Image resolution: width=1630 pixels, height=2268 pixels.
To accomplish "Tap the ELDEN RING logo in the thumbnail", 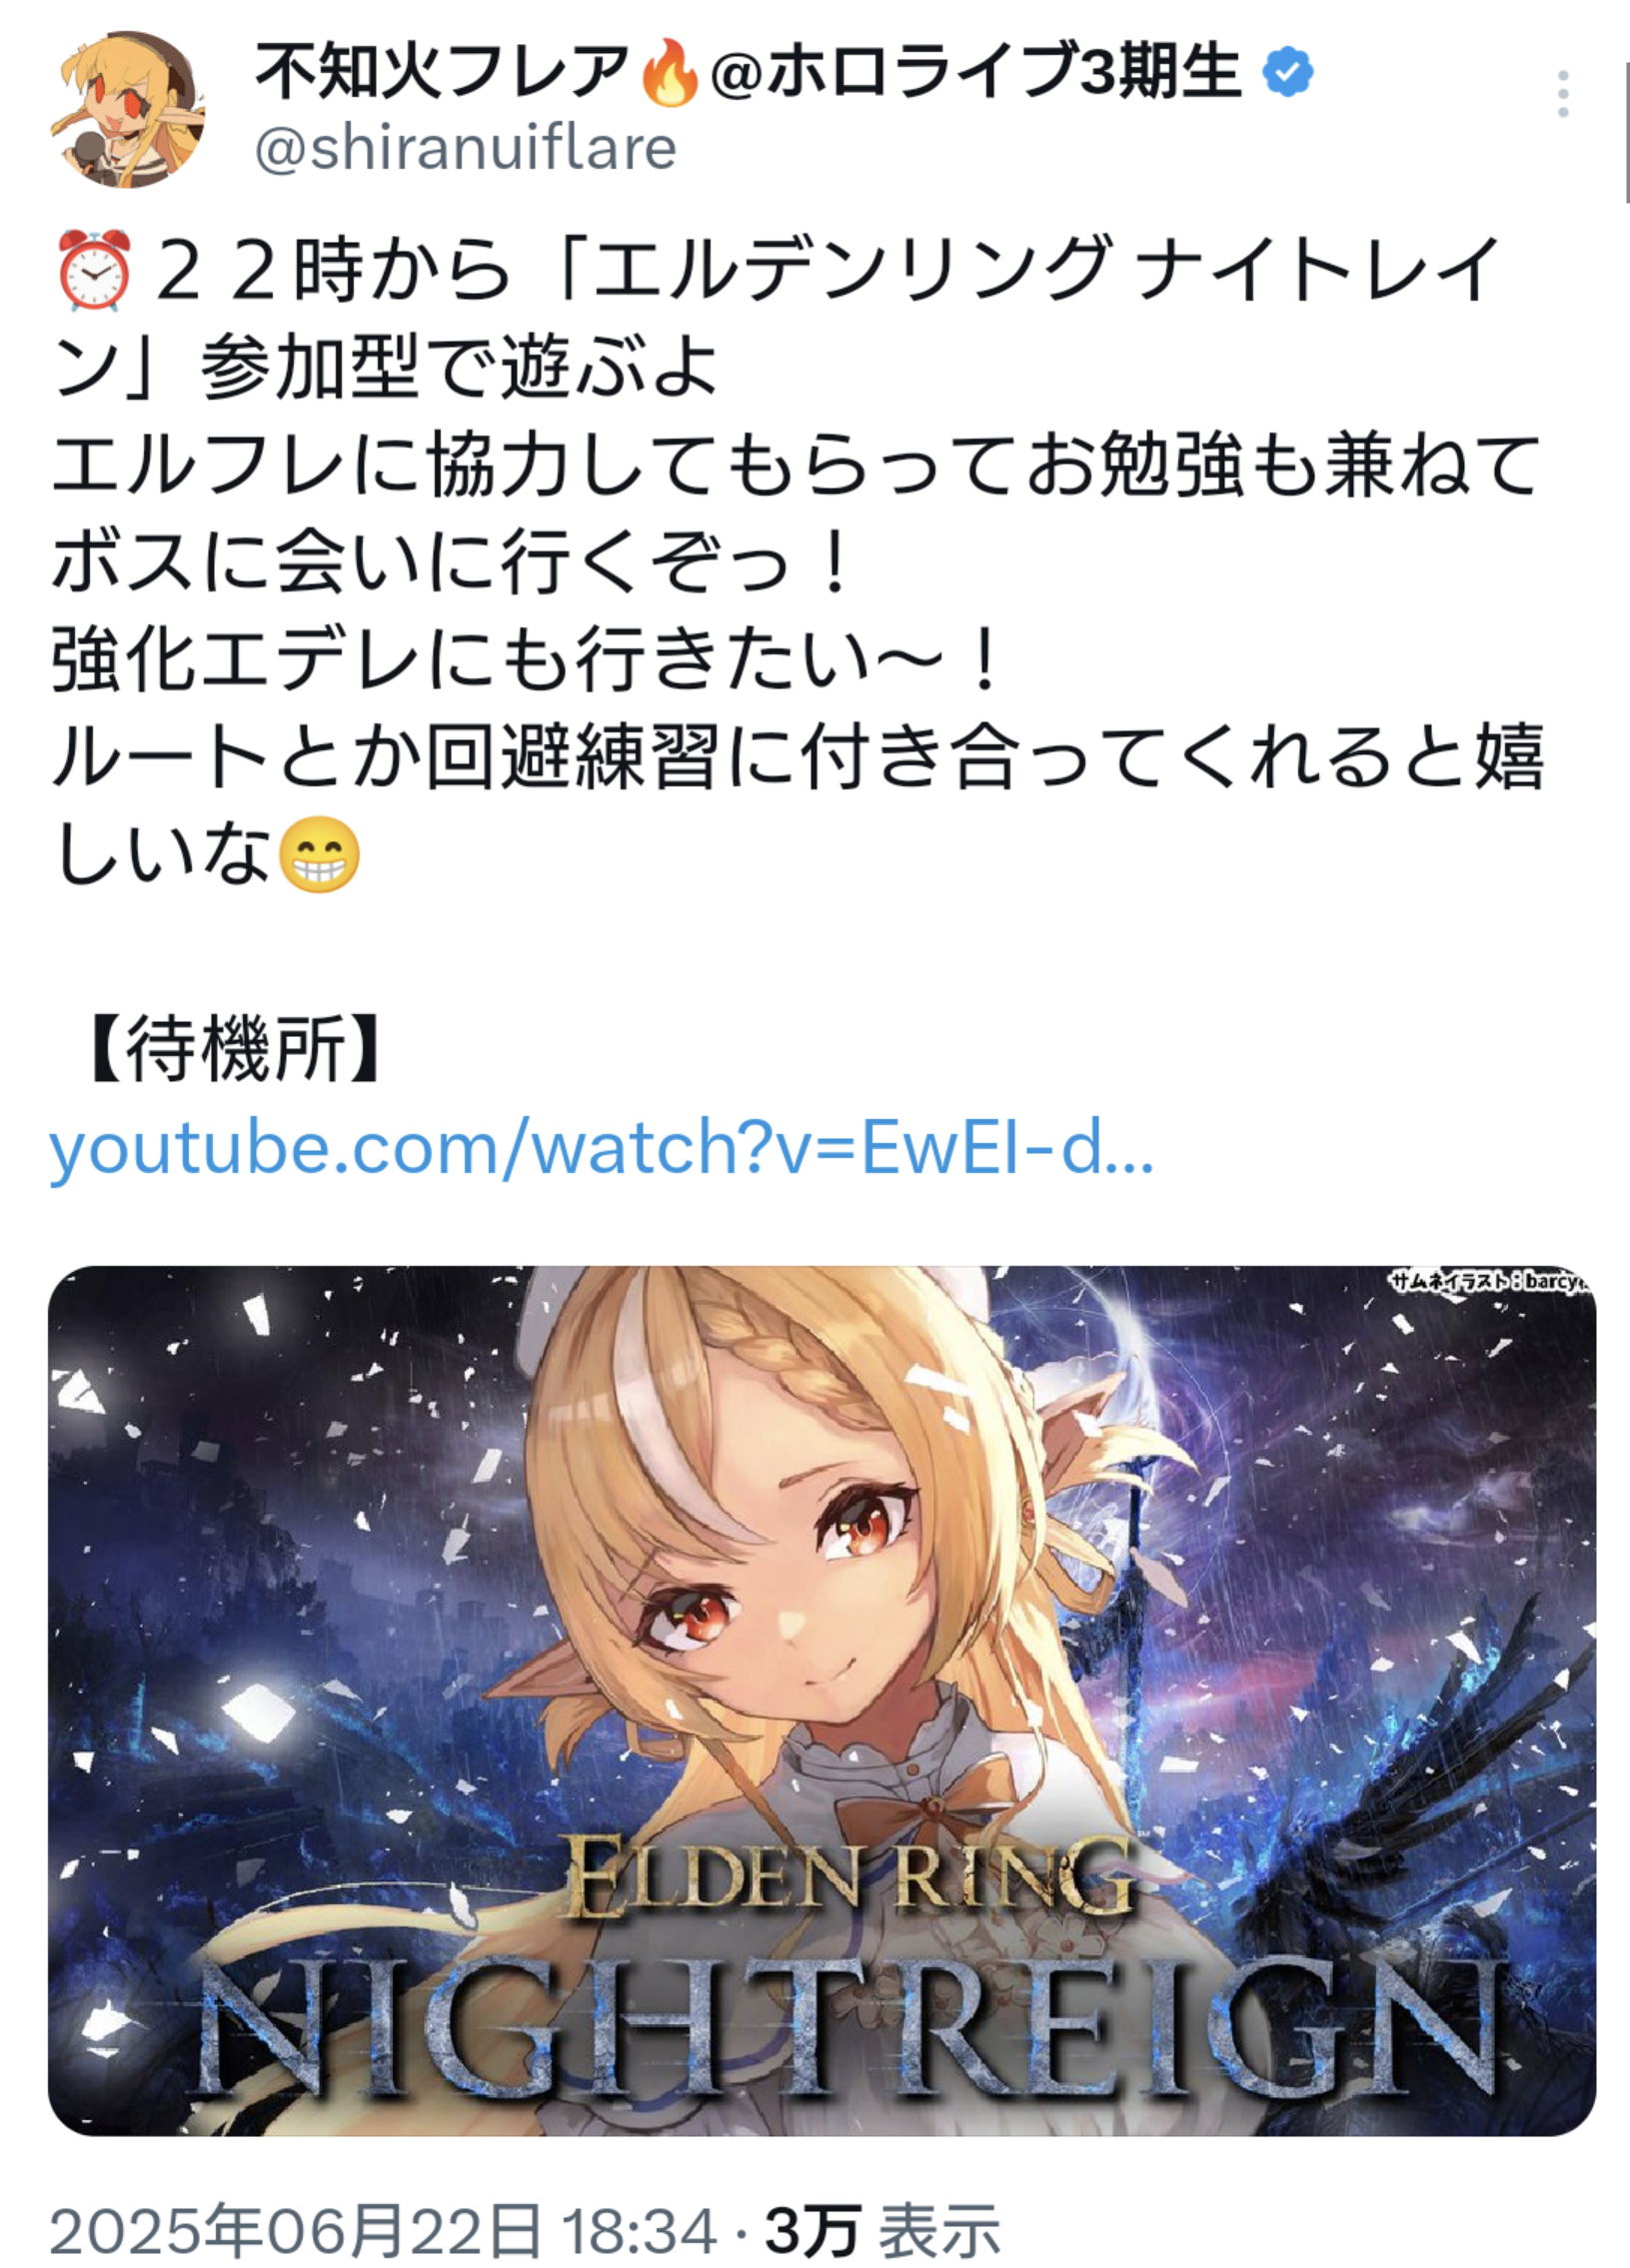I will 851,1881.
